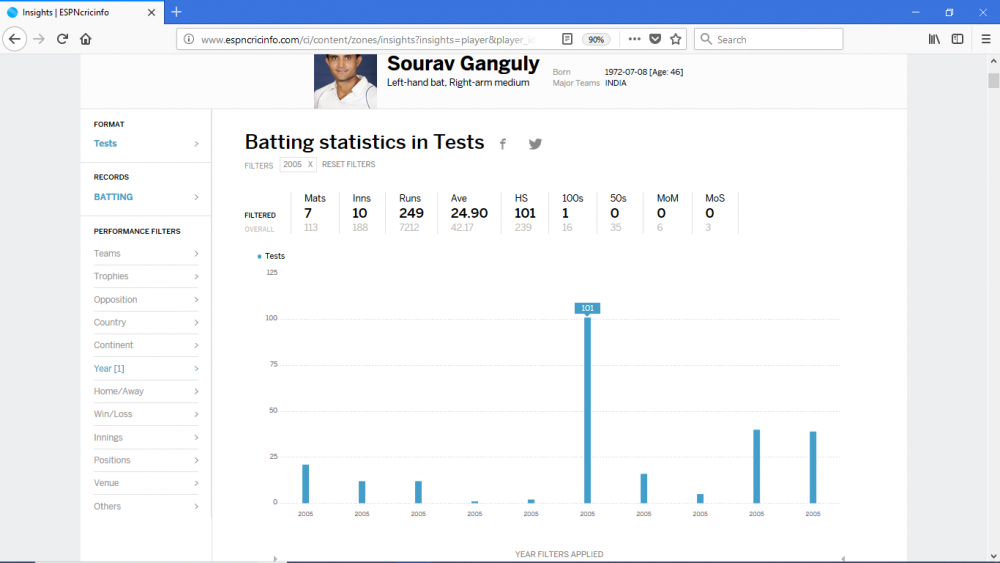Image resolution: width=1000 pixels, height=563 pixels.
Task: Expand the Year [1] filter
Action: 146,368
